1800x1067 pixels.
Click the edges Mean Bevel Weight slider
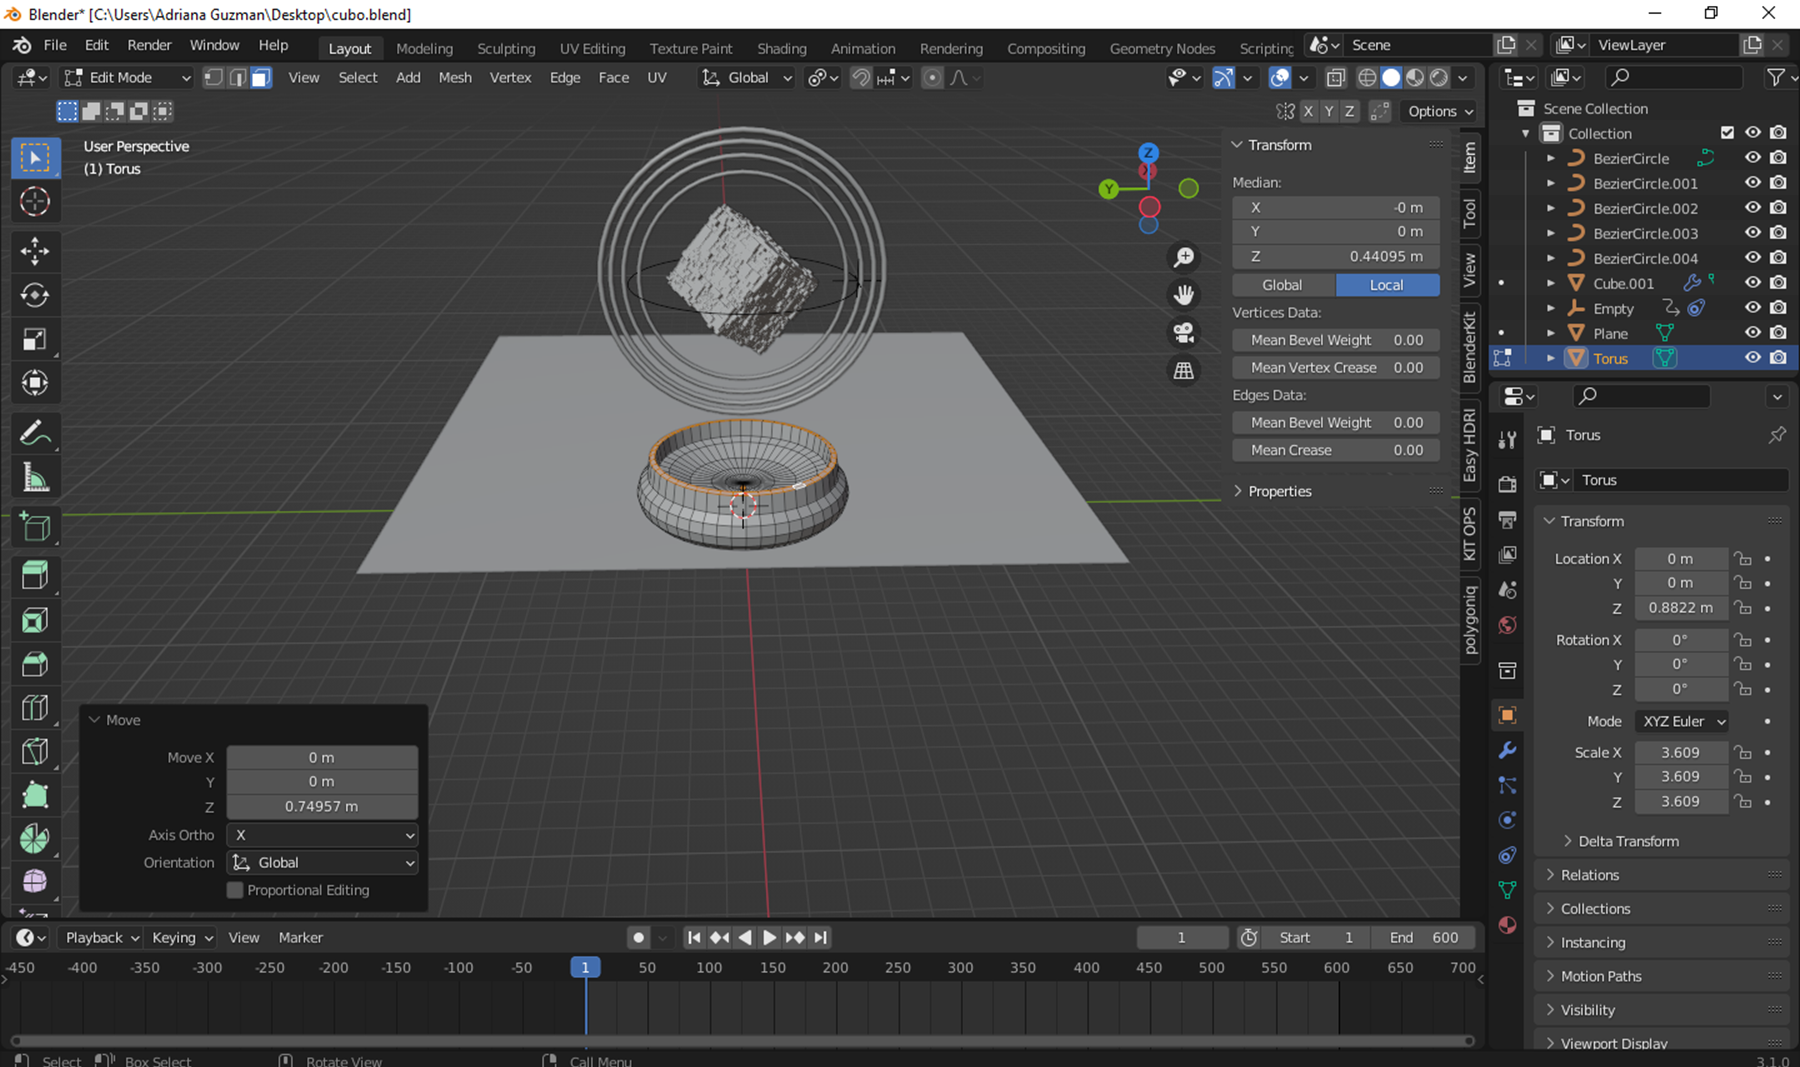click(x=1336, y=423)
